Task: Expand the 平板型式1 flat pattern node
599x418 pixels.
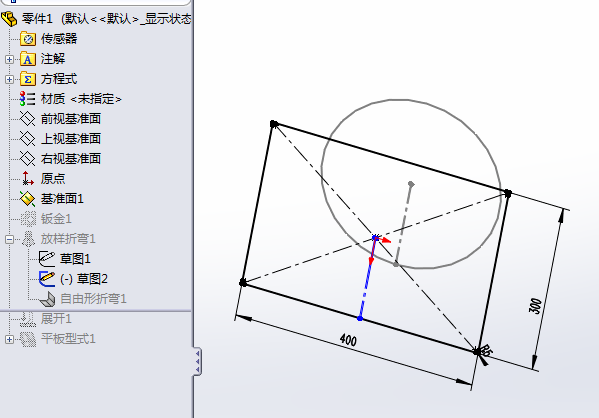Action: click(x=10, y=339)
